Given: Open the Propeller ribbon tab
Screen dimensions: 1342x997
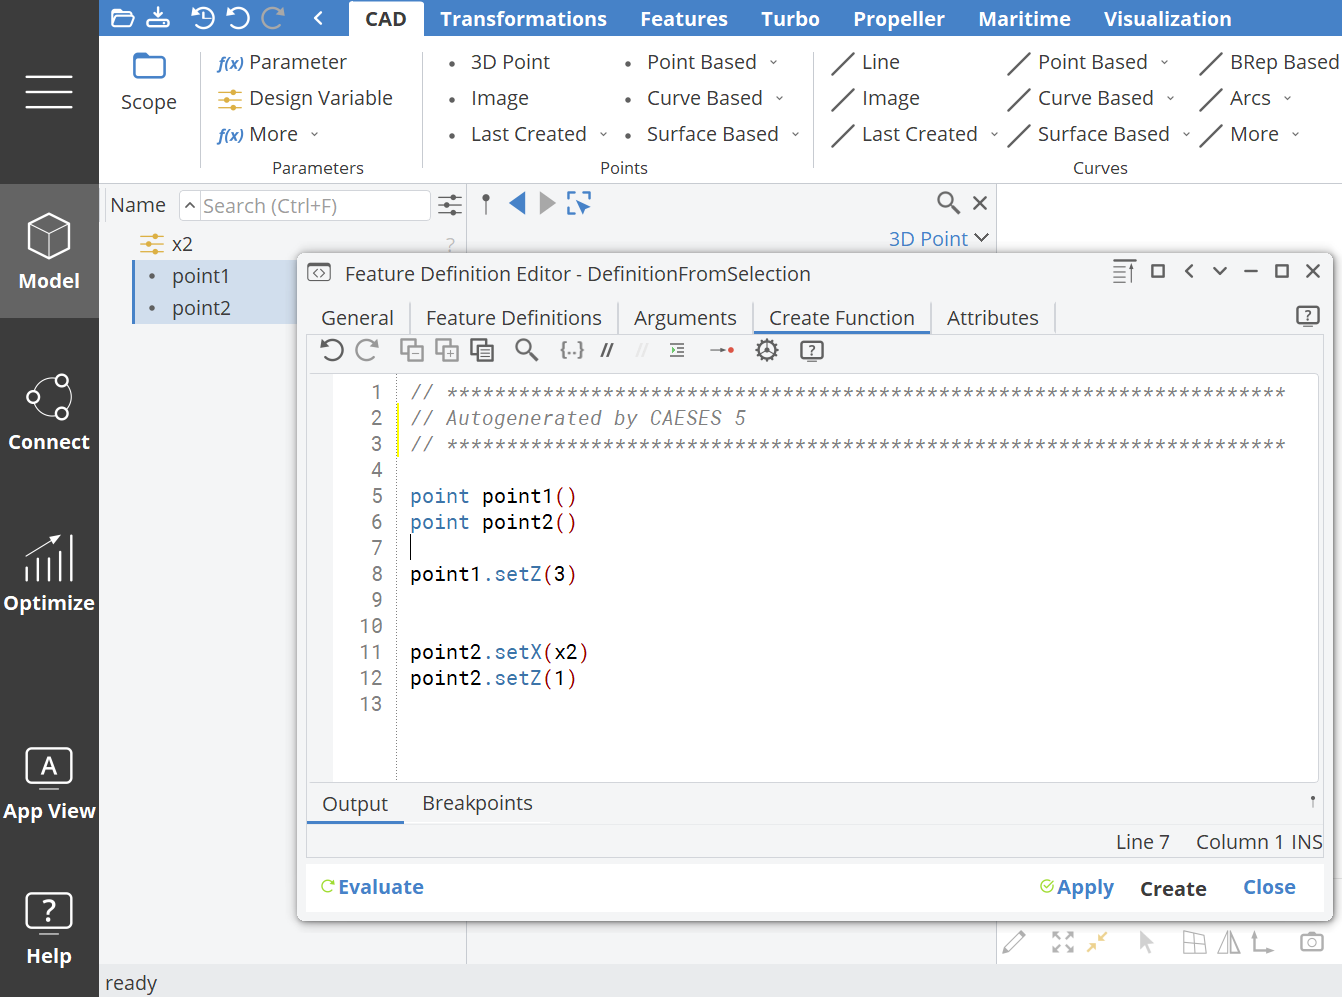Looking at the screenshot, I should pos(899,19).
